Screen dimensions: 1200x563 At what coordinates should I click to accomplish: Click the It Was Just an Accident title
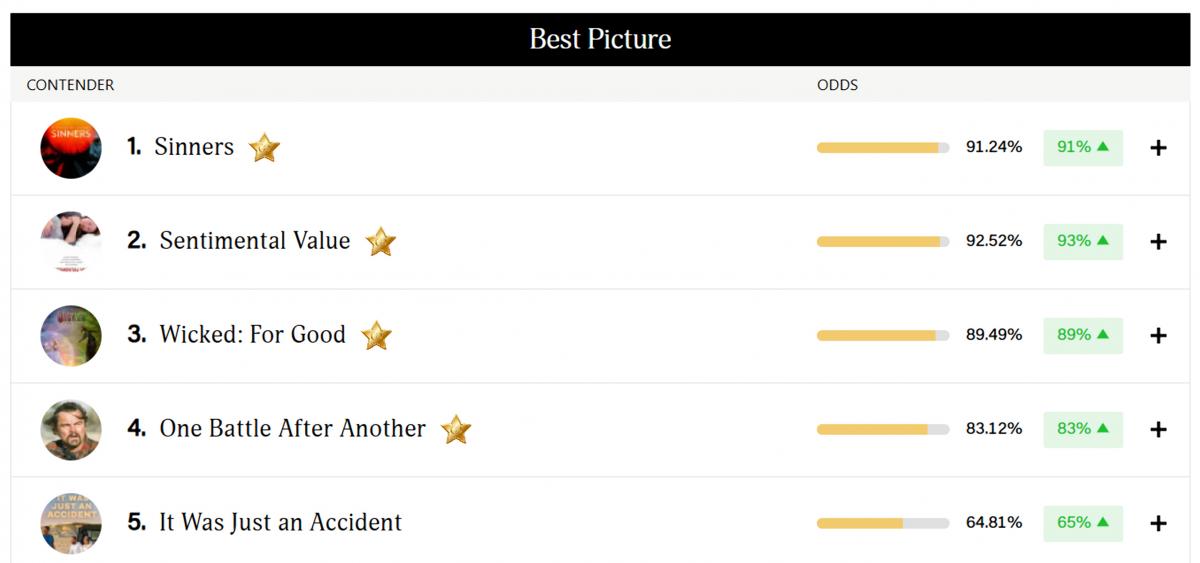point(281,522)
